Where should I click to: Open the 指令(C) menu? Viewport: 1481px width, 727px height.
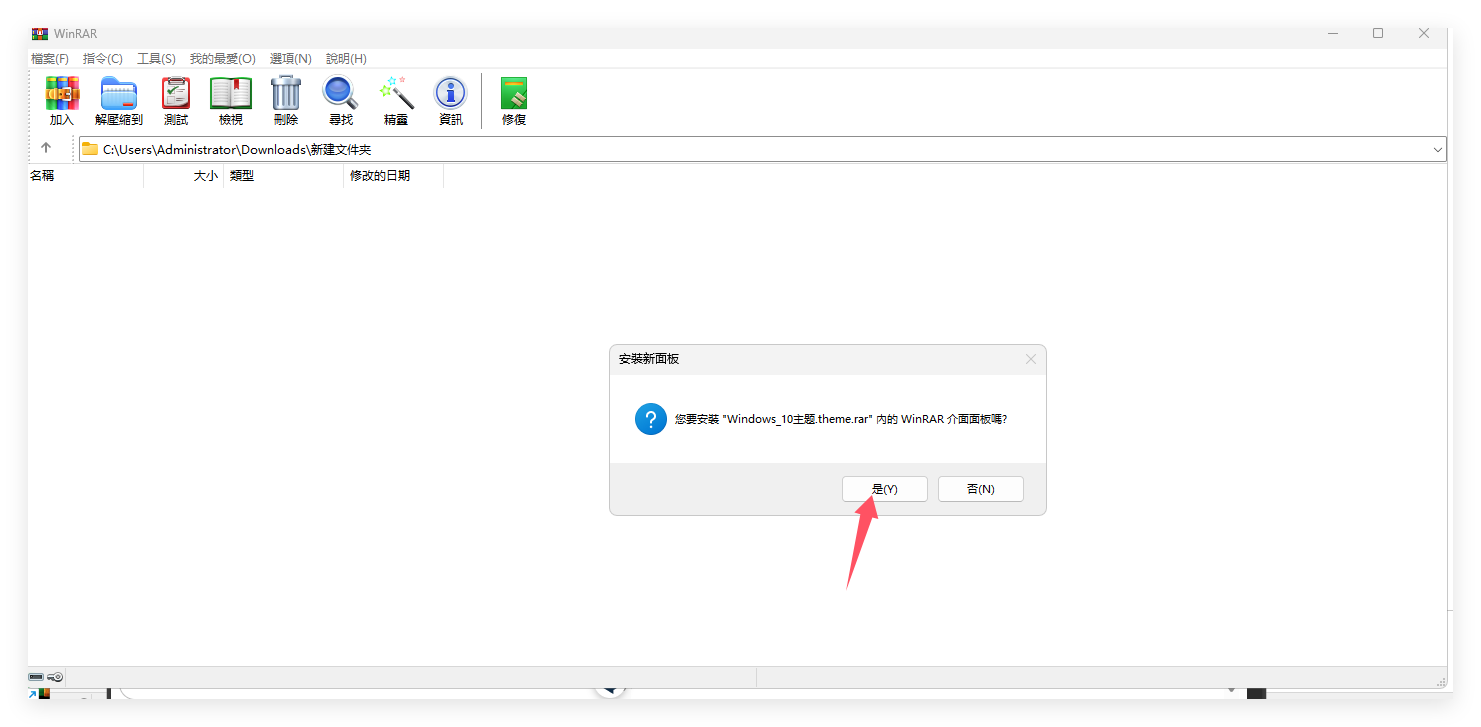pos(103,59)
